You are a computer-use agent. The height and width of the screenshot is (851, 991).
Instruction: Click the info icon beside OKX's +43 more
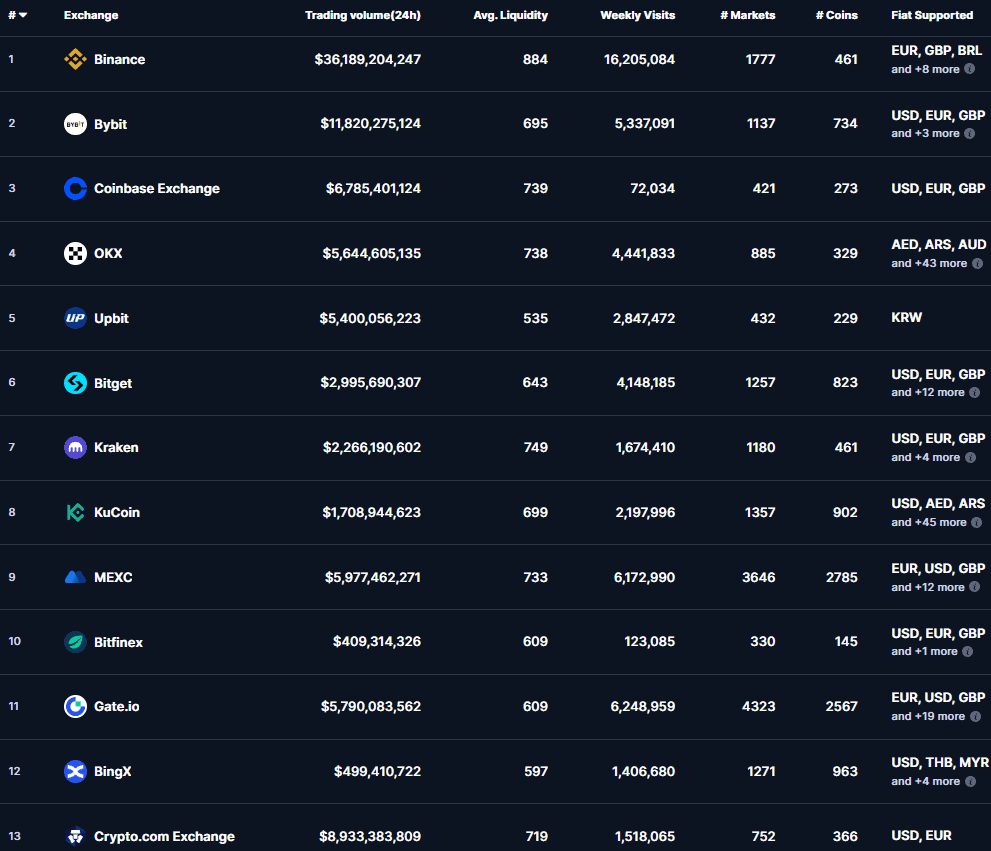[x=978, y=264]
